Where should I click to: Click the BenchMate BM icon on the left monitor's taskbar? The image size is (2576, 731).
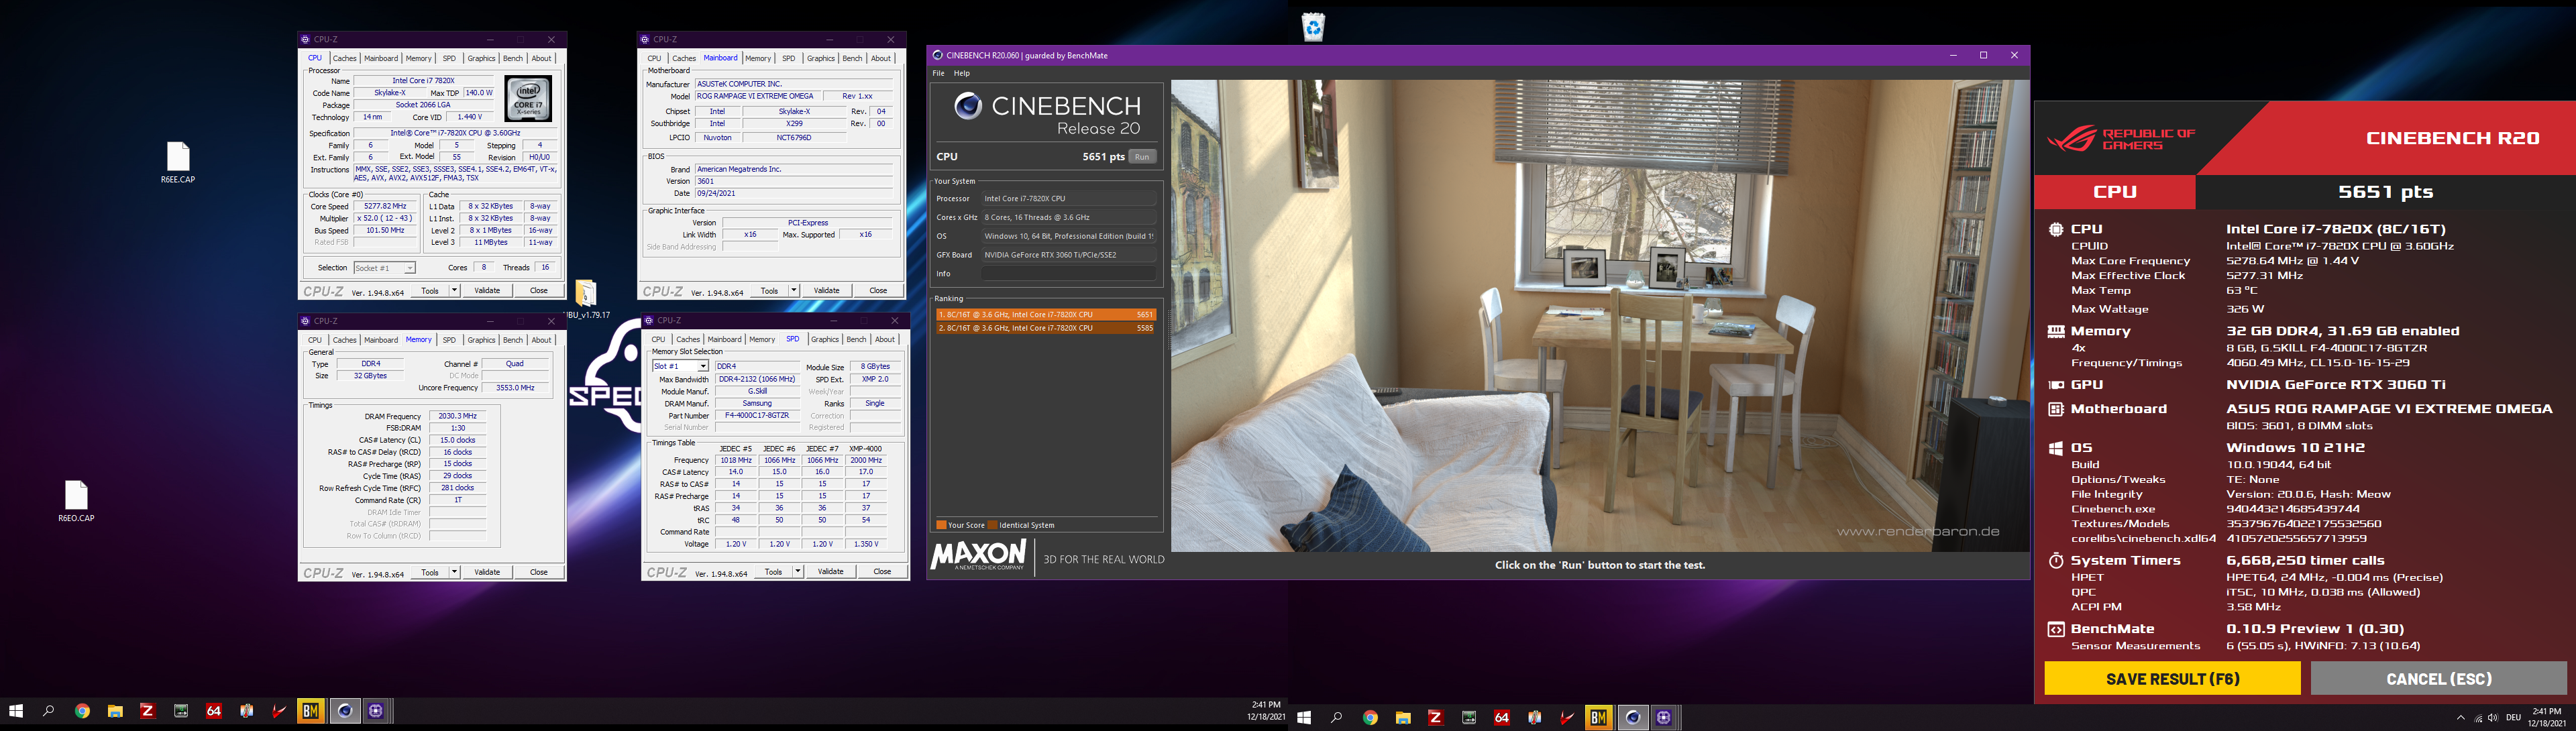coord(311,711)
